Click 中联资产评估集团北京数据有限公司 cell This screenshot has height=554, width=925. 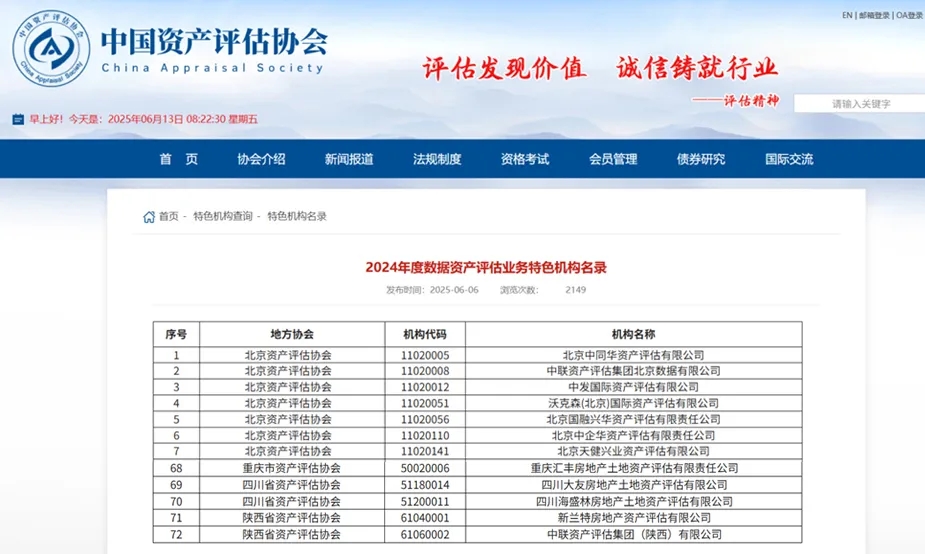tap(634, 371)
